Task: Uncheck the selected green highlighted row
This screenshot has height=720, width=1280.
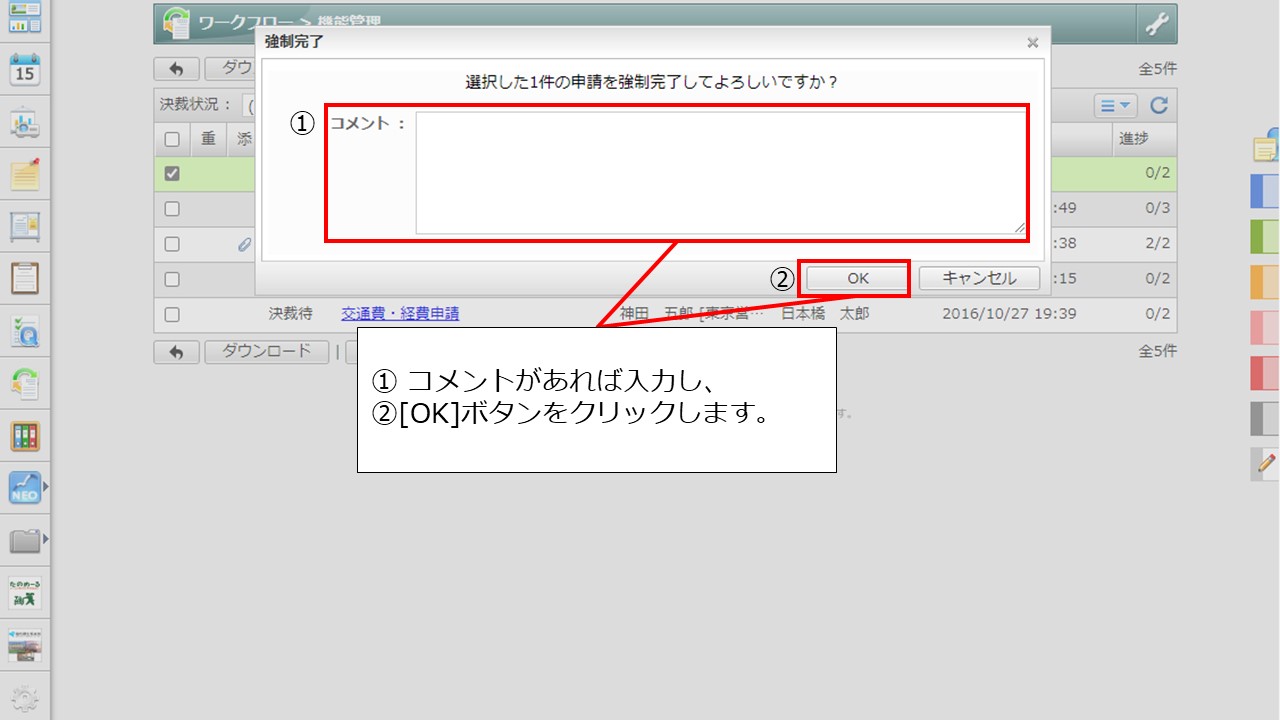Action: point(171,173)
